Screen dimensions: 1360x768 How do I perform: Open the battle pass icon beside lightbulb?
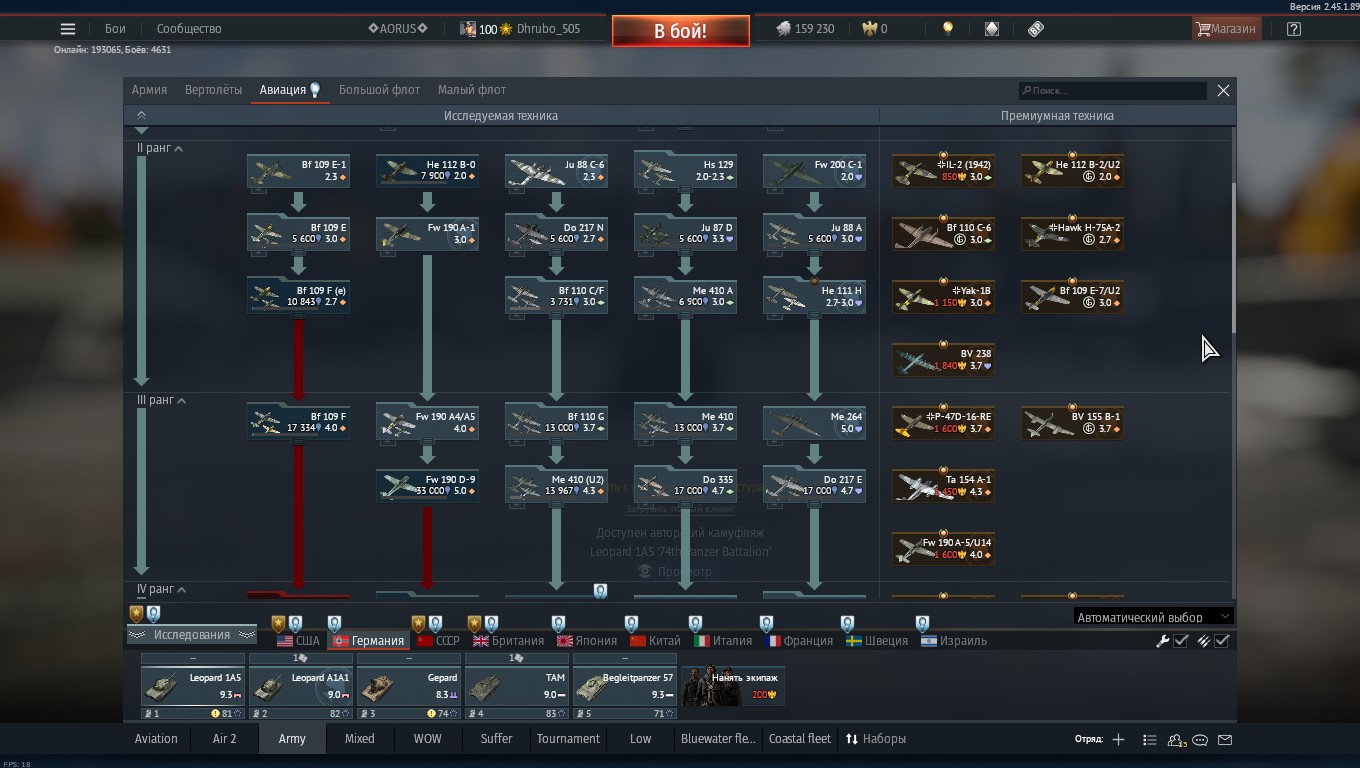[x=992, y=29]
